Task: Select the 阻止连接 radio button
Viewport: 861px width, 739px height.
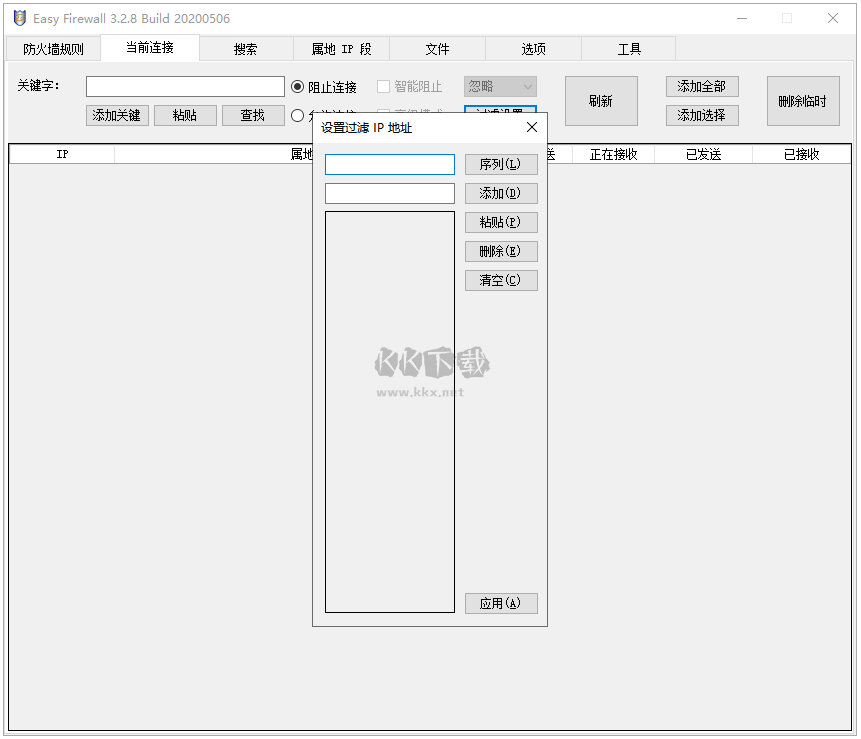Action: [297, 85]
